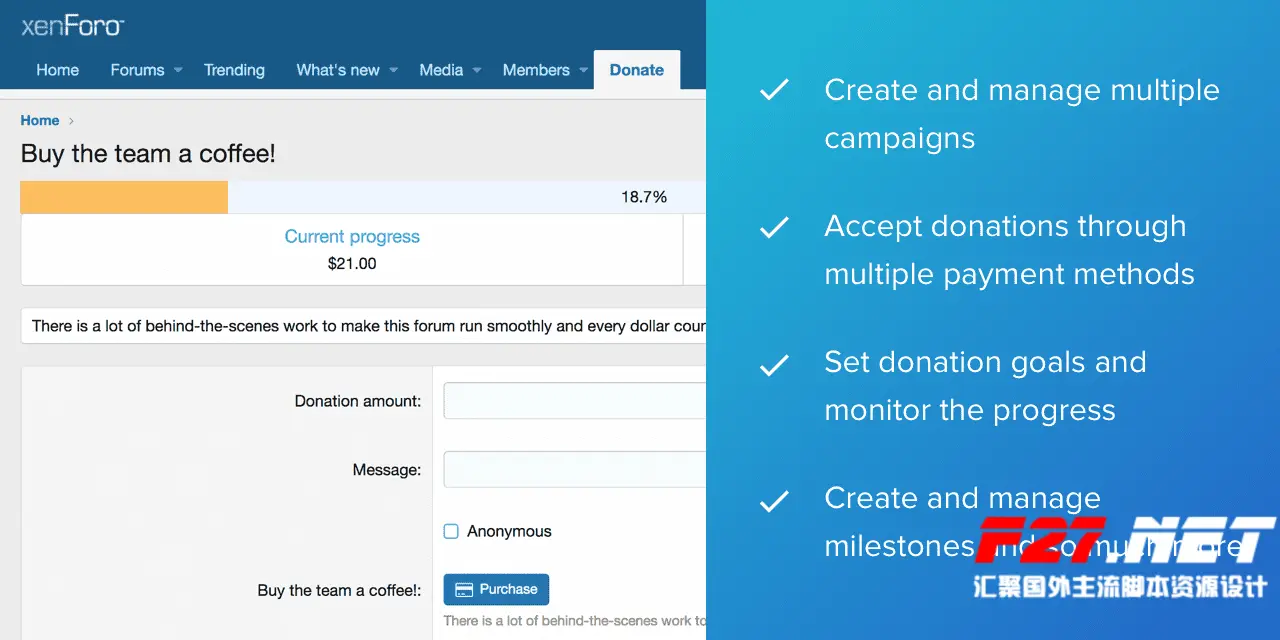Click the orange donation progress bar
1280x640 pixels.
coord(124,197)
